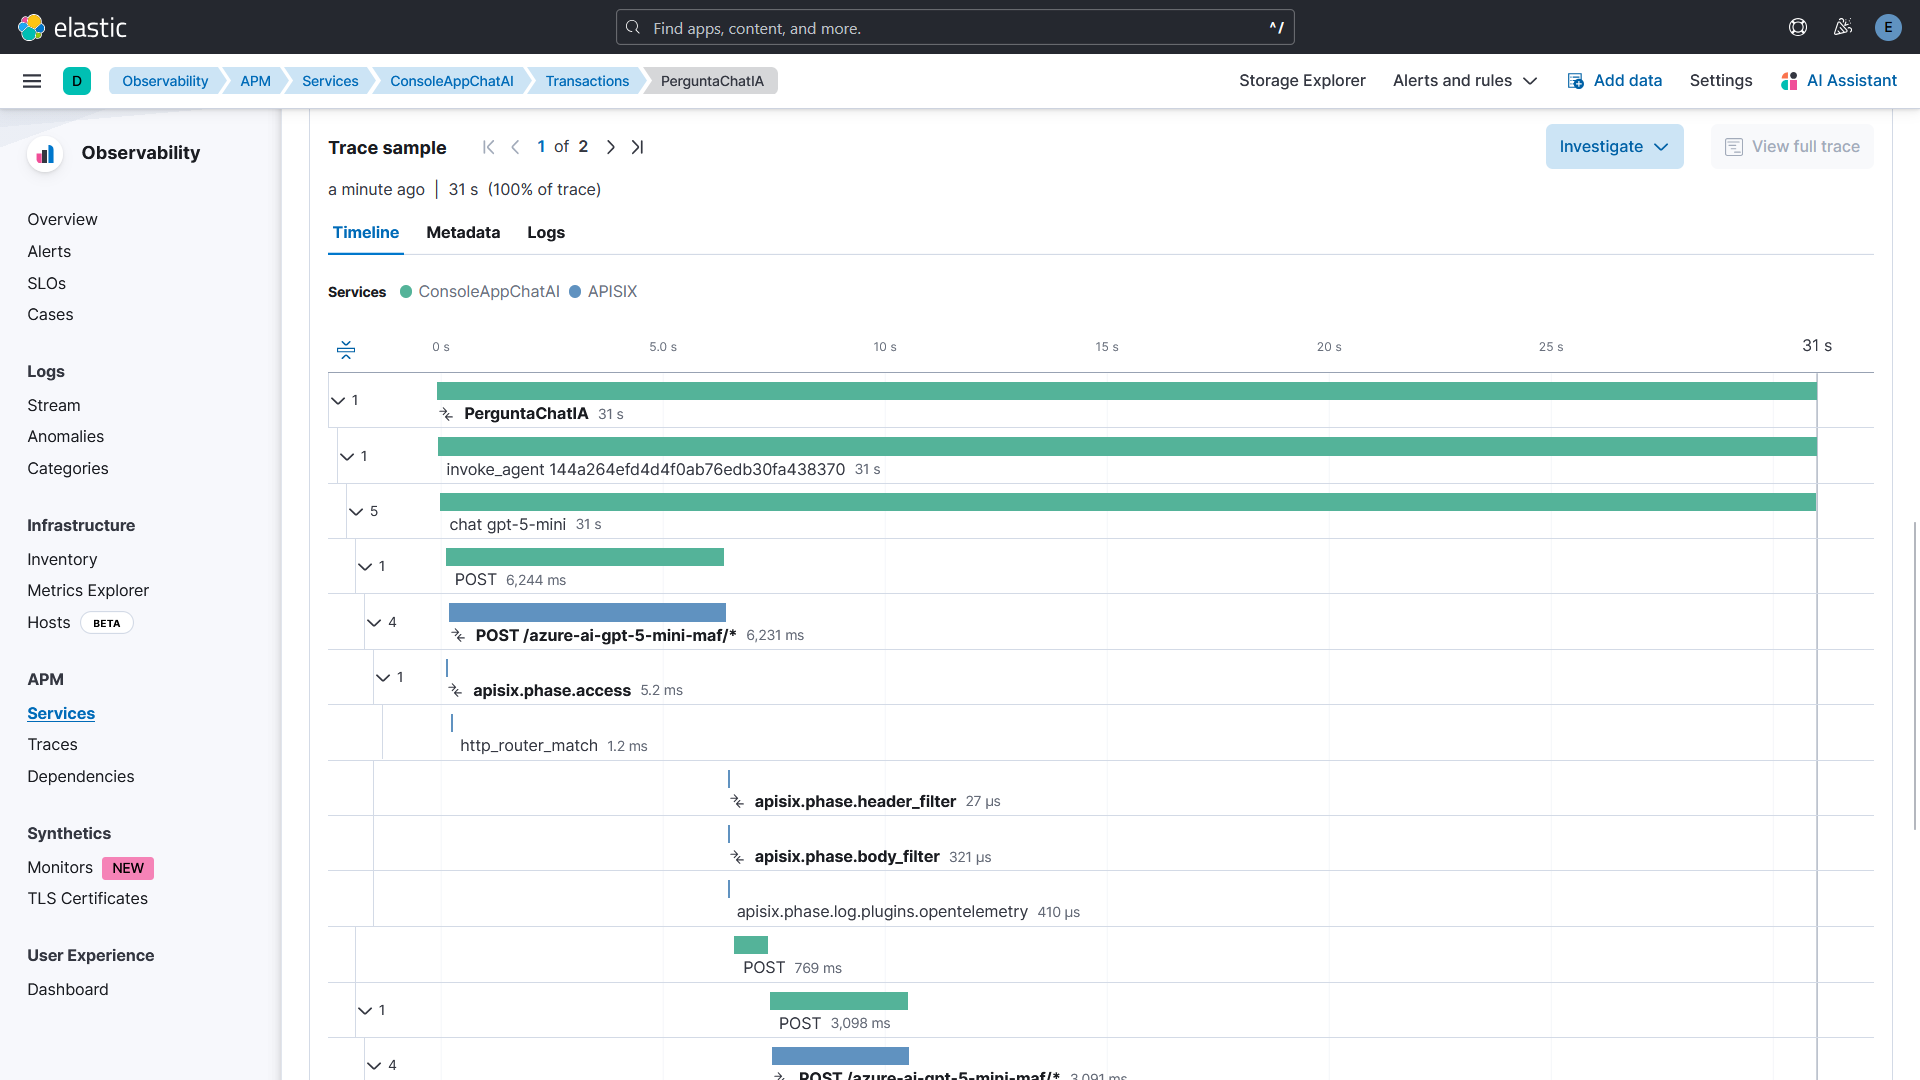Click icon next to POST /azure-ai-gpt-5-mini-maf/* 6,231 ms
The width and height of the screenshot is (1920, 1080).
click(x=459, y=636)
